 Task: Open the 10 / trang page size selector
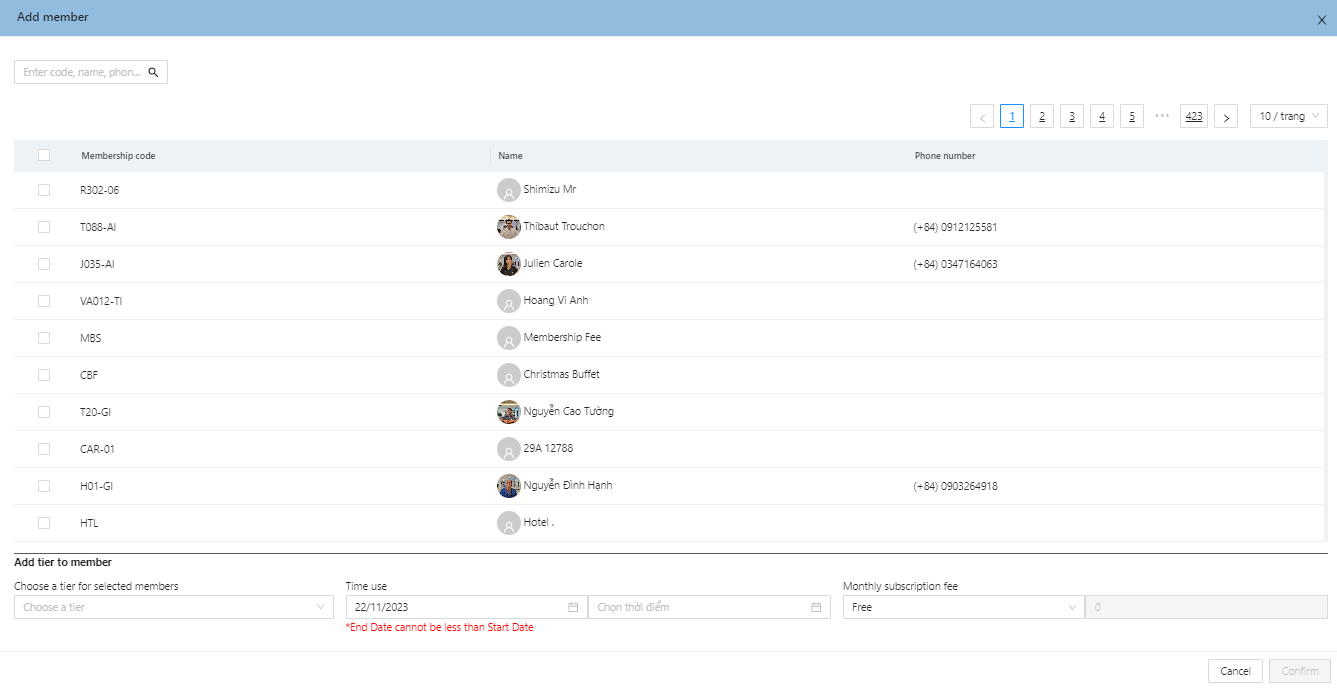pyautogui.click(x=1288, y=117)
